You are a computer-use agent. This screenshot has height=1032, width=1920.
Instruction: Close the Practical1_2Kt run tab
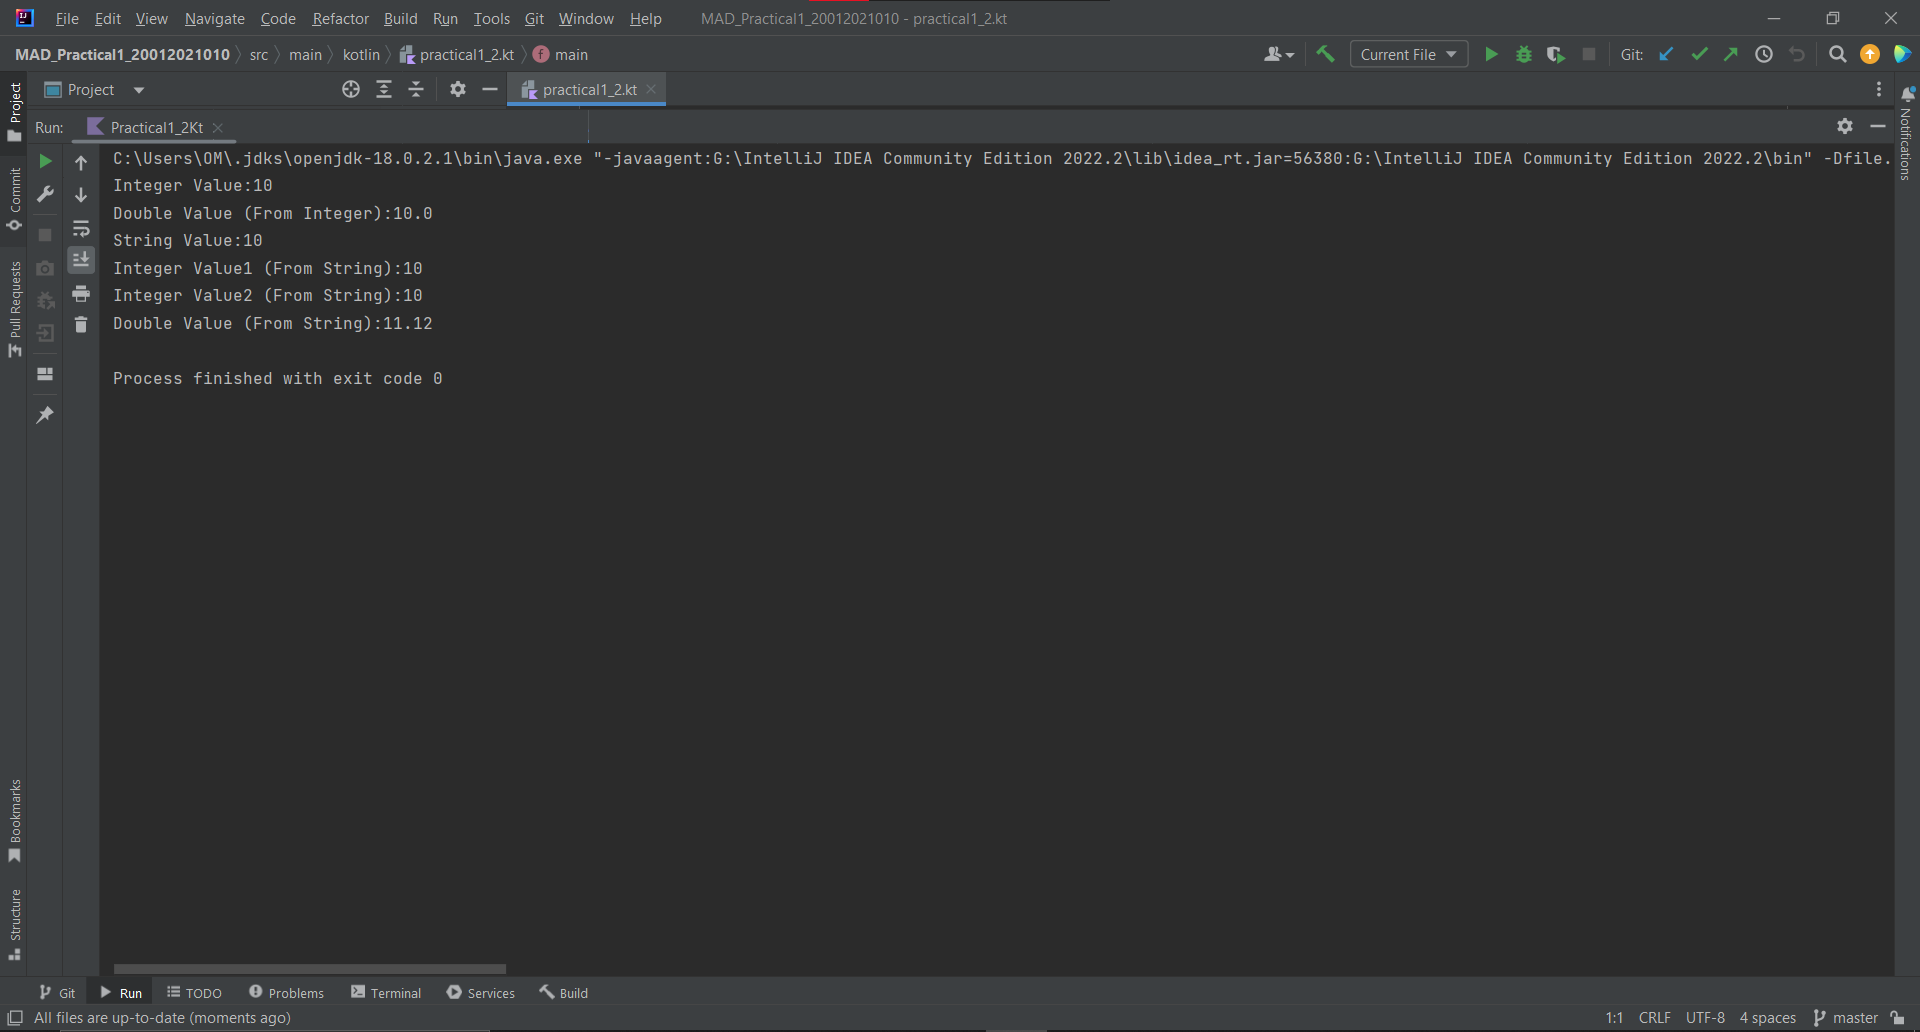218,128
